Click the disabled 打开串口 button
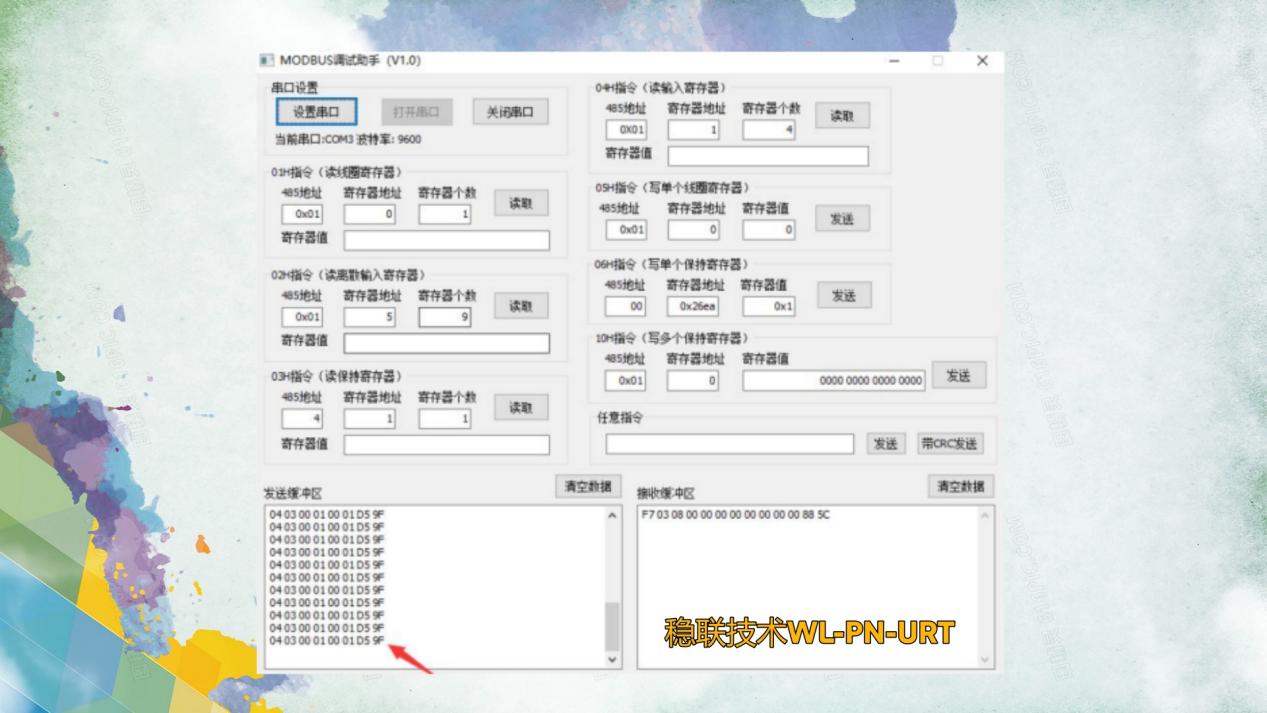The height and width of the screenshot is (713, 1267). pos(416,112)
